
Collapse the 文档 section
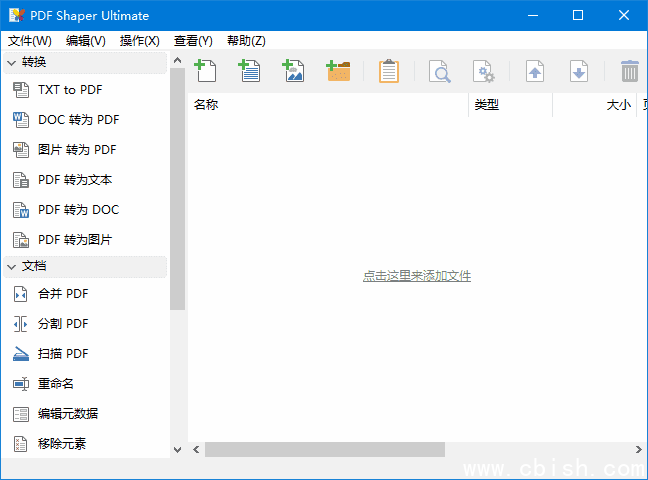point(12,266)
